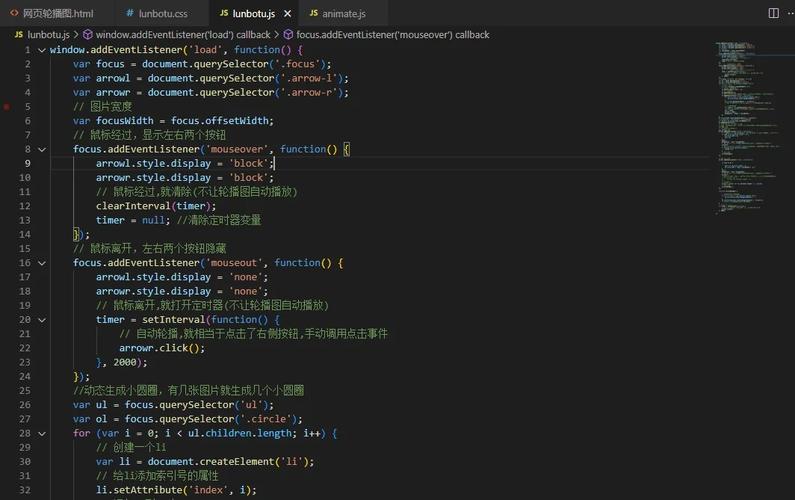The width and height of the screenshot is (795, 500).
Task: Fold the for loop at line 28
Action: pyautogui.click(x=41, y=434)
